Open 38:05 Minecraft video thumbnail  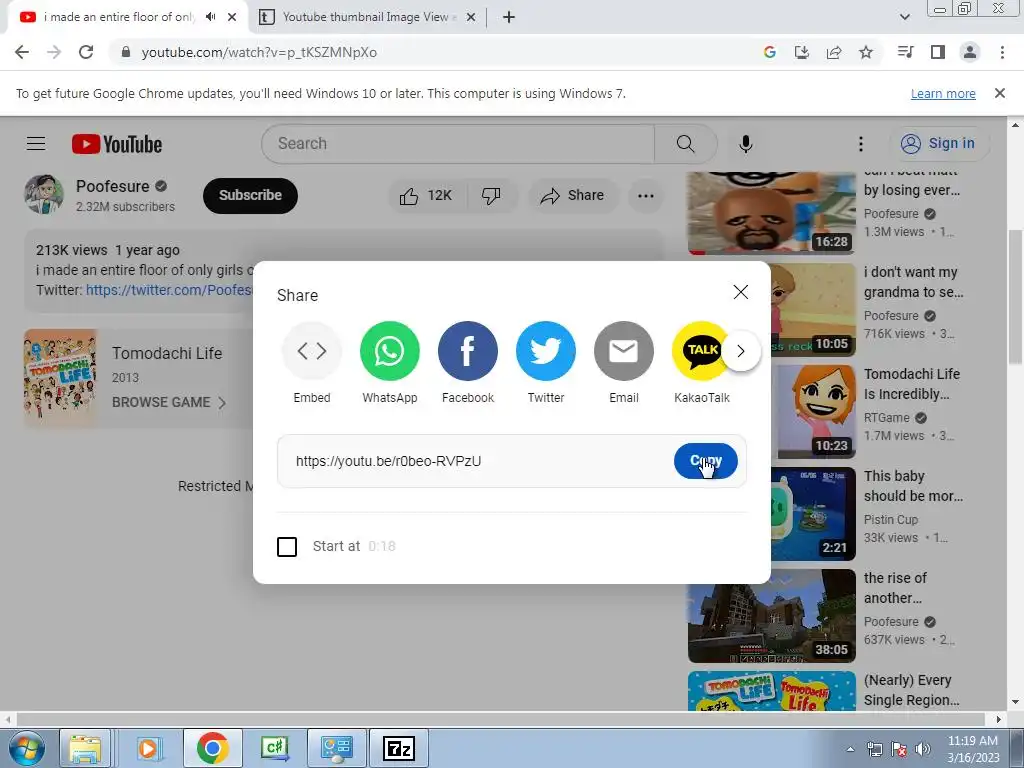(x=772, y=616)
